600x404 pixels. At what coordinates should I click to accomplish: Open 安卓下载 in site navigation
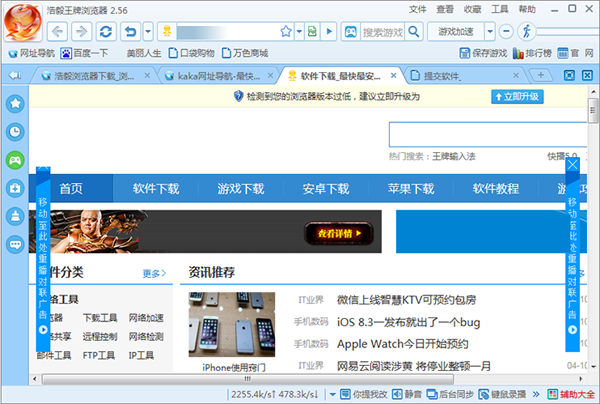click(326, 189)
